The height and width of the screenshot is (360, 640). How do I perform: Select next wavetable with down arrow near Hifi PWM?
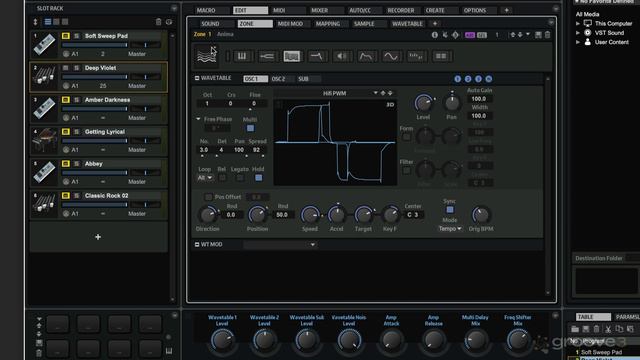390,93
